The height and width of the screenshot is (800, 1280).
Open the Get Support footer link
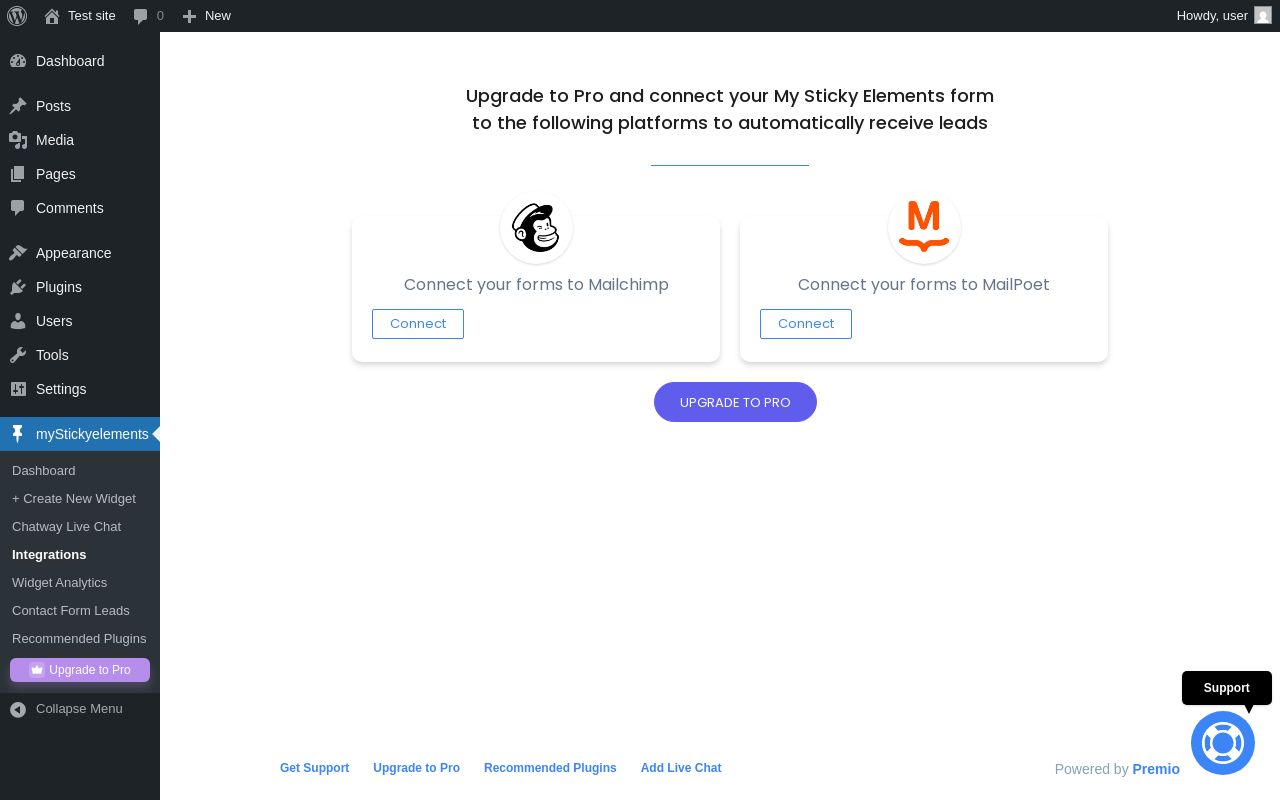[x=314, y=768]
